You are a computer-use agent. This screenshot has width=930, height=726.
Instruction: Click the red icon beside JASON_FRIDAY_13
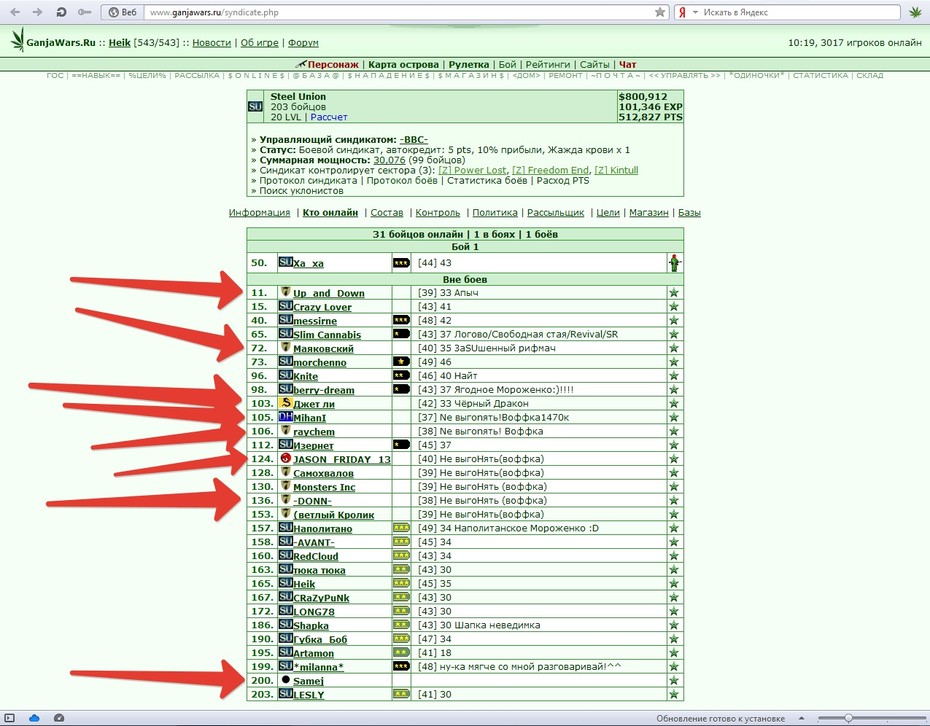click(x=286, y=458)
